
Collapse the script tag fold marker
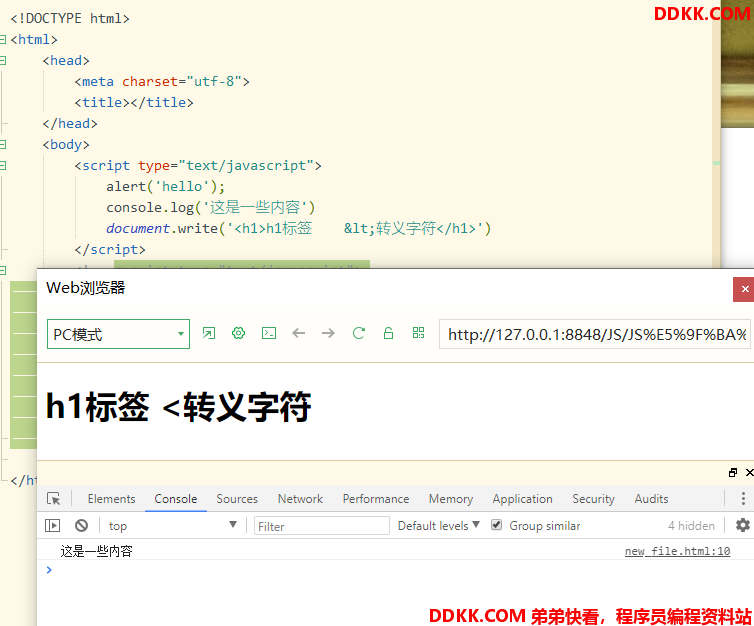coord(3,165)
